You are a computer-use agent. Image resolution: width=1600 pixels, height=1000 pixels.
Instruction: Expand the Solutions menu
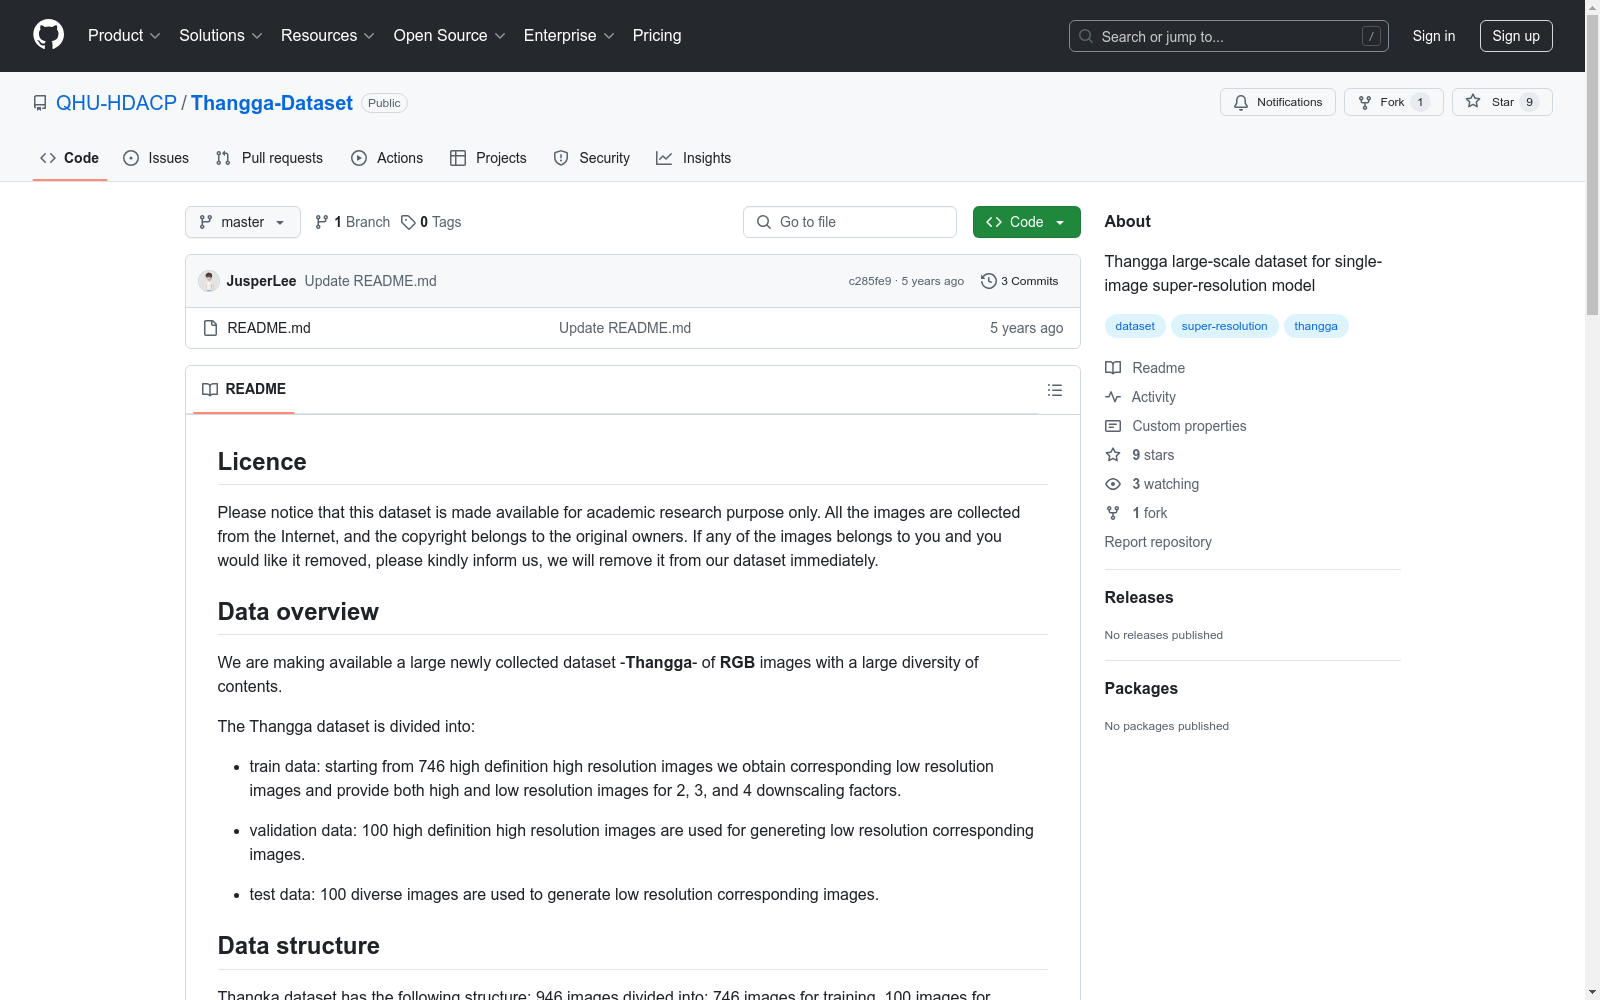point(221,36)
